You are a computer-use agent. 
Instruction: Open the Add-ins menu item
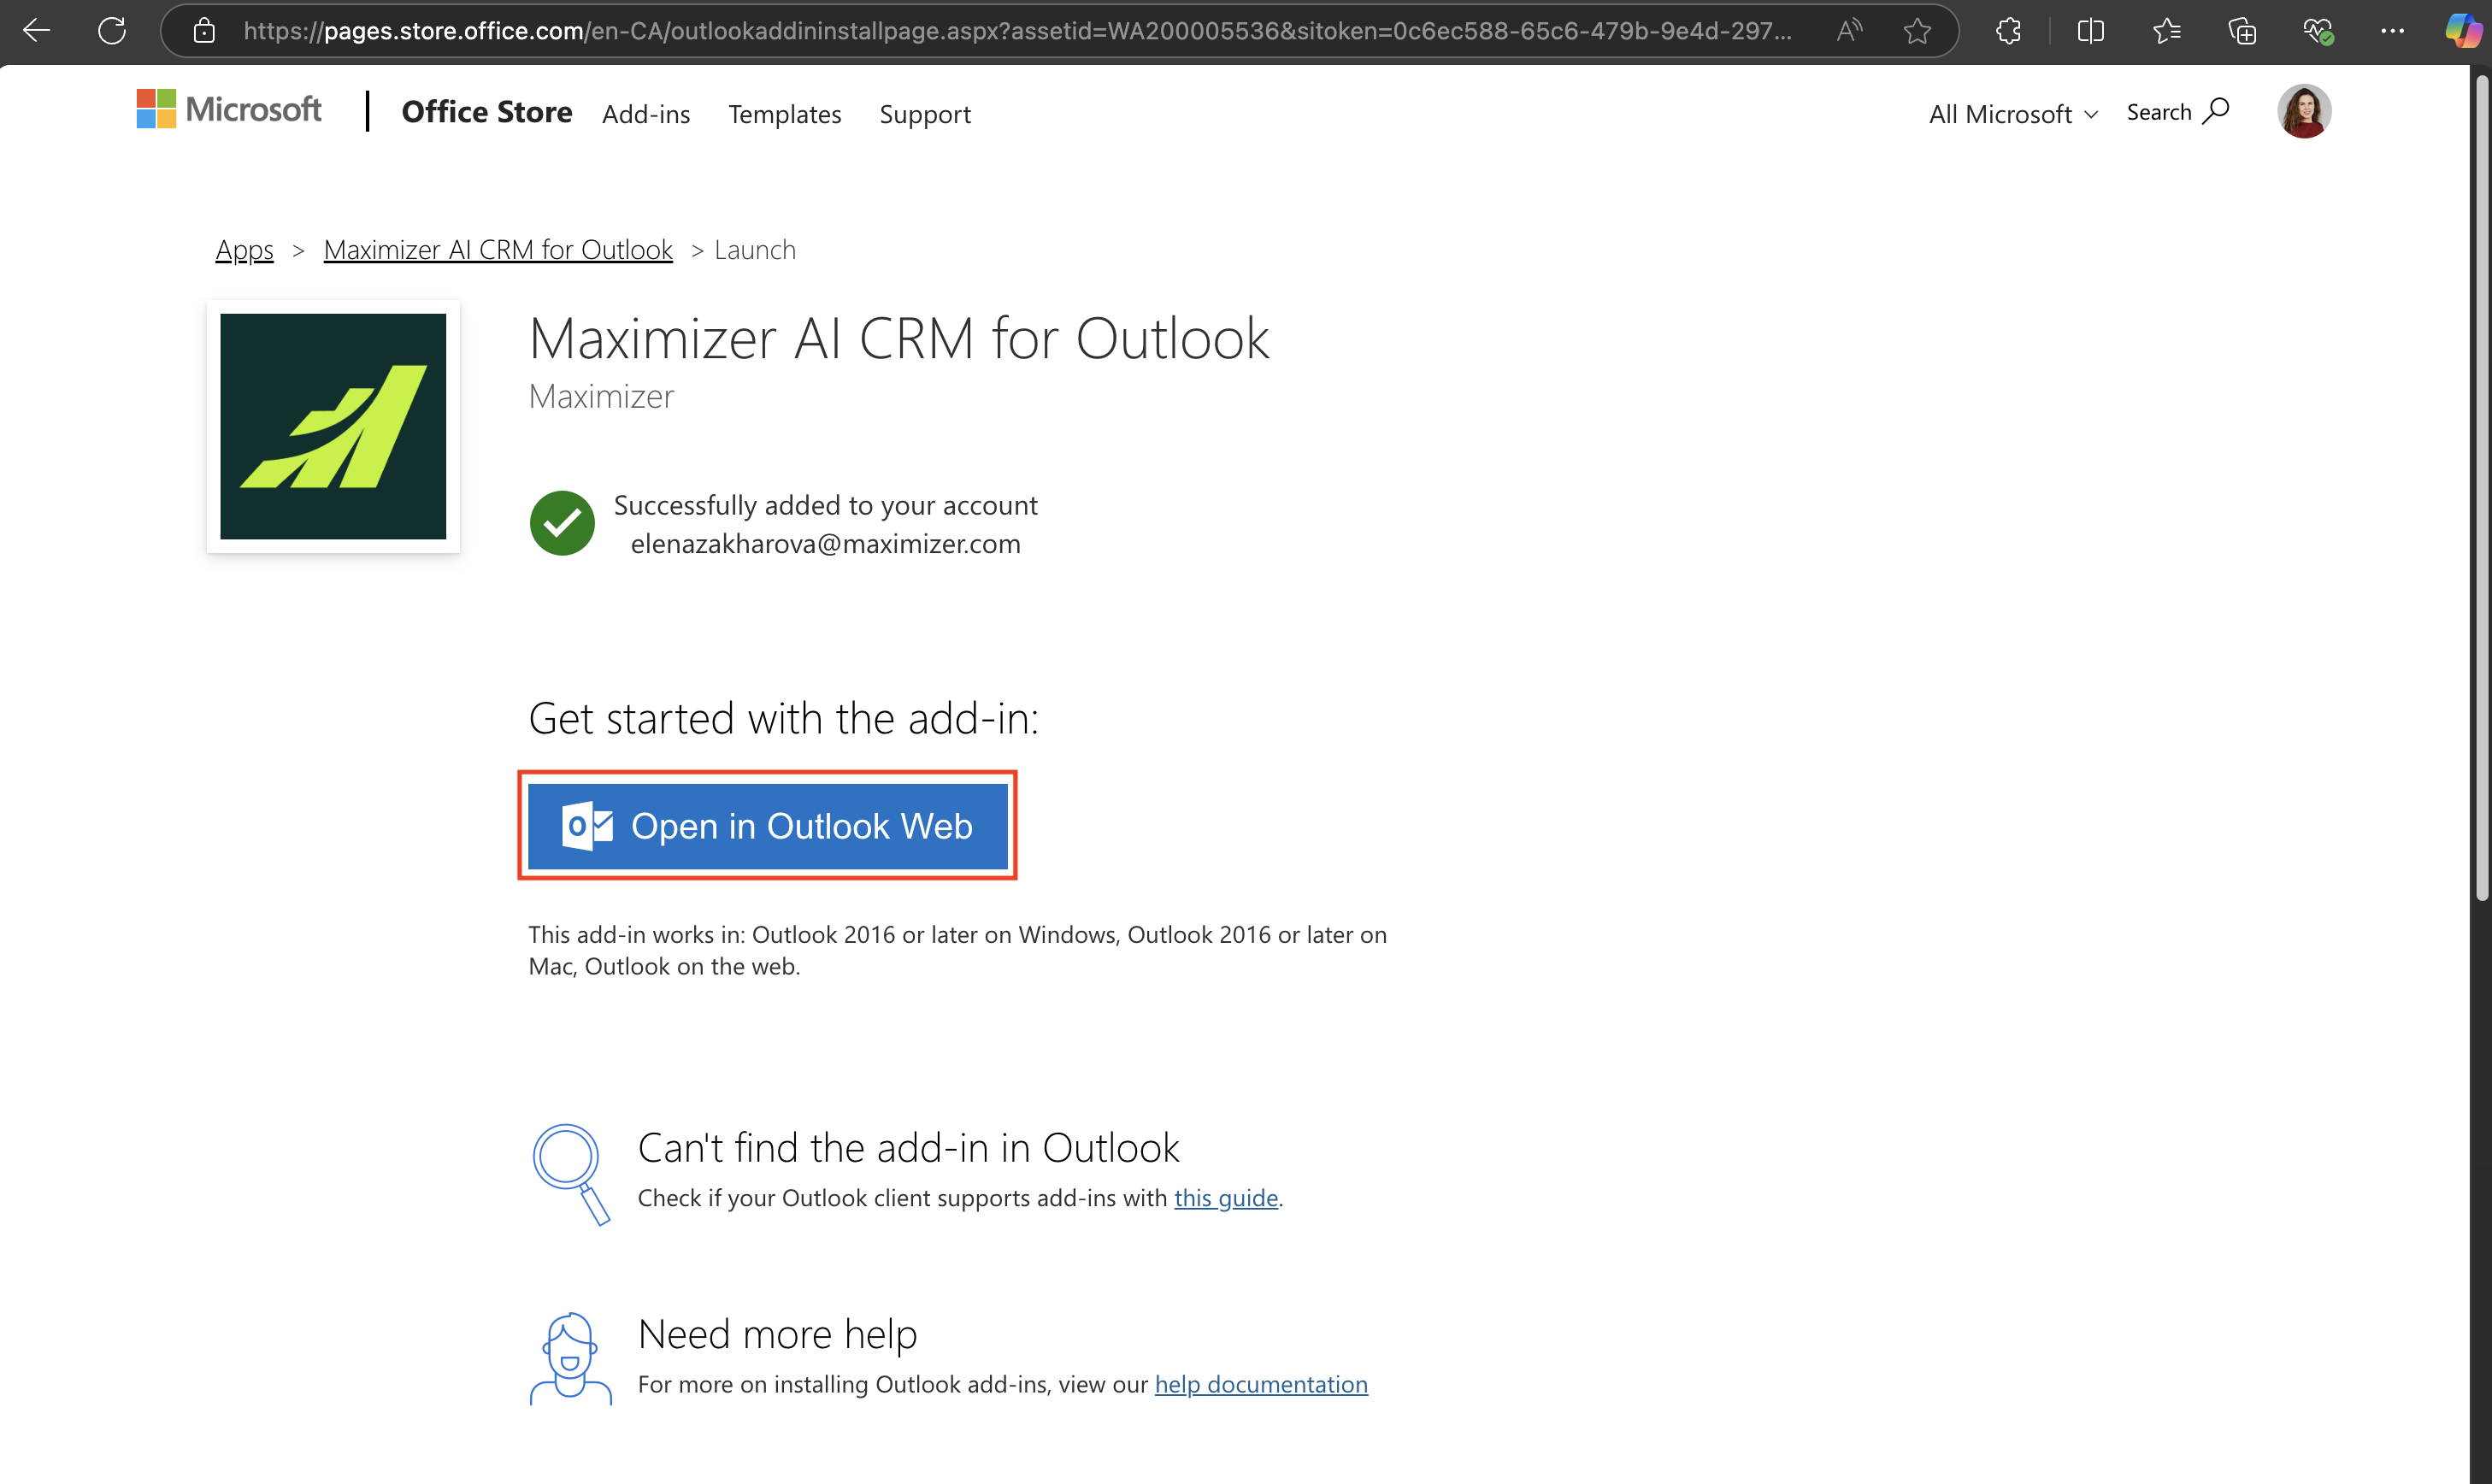pyautogui.click(x=646, y=114)
